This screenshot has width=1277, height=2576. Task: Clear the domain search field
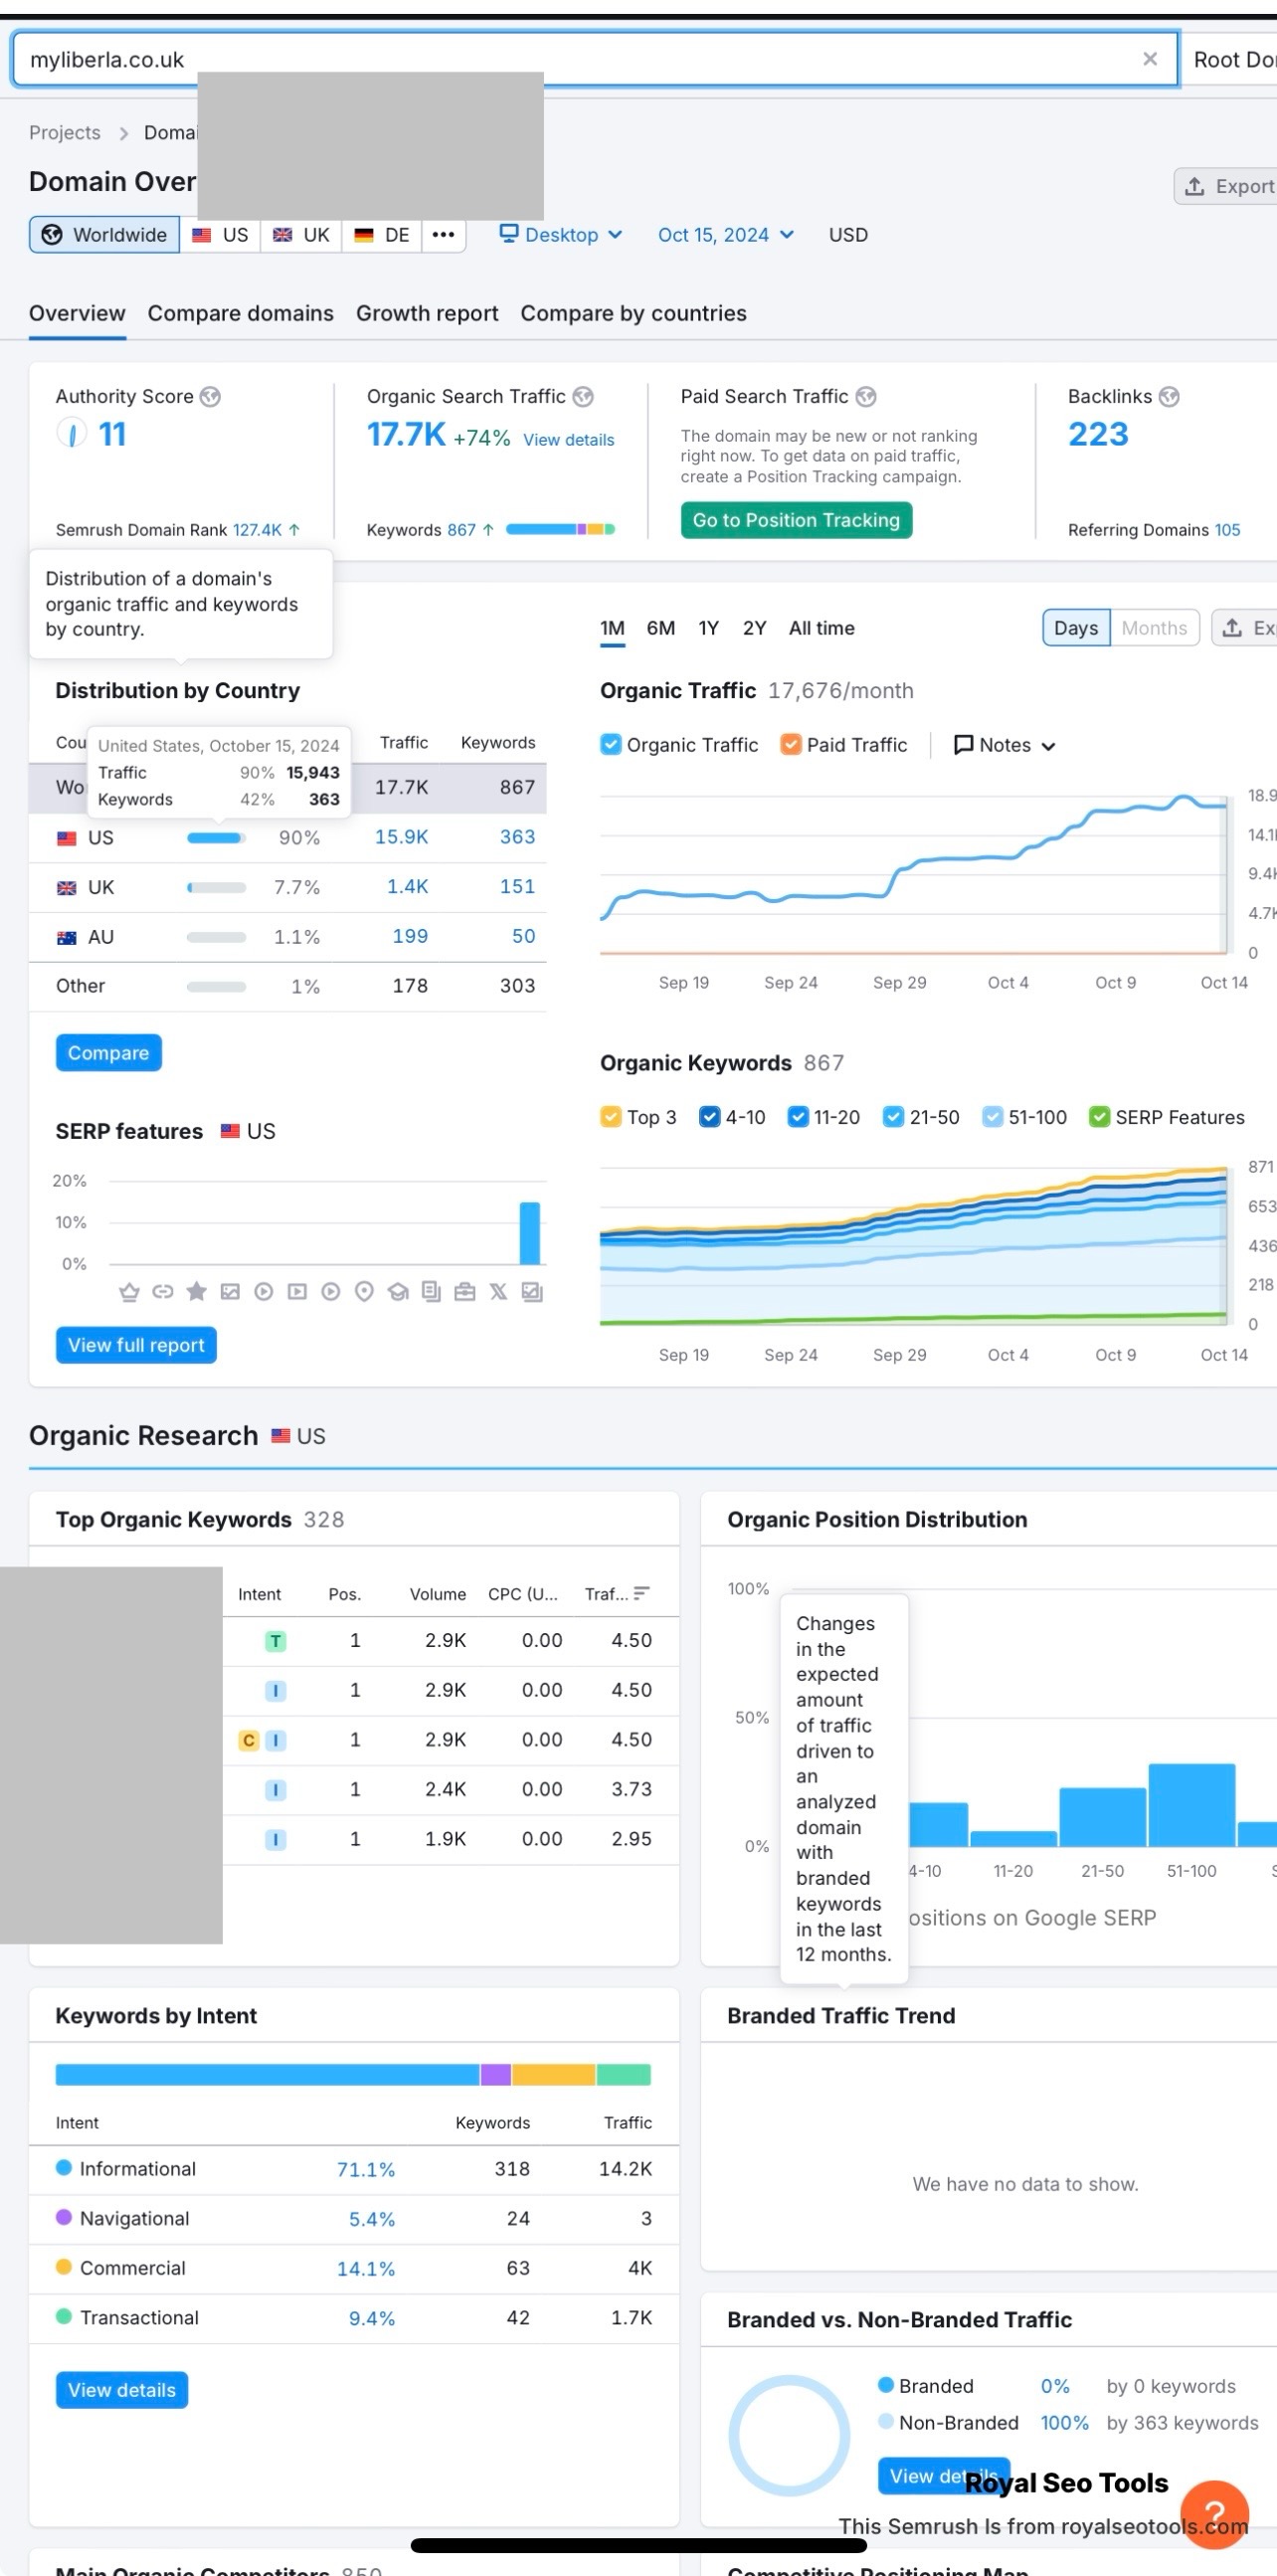click(x=1149, y=59)
